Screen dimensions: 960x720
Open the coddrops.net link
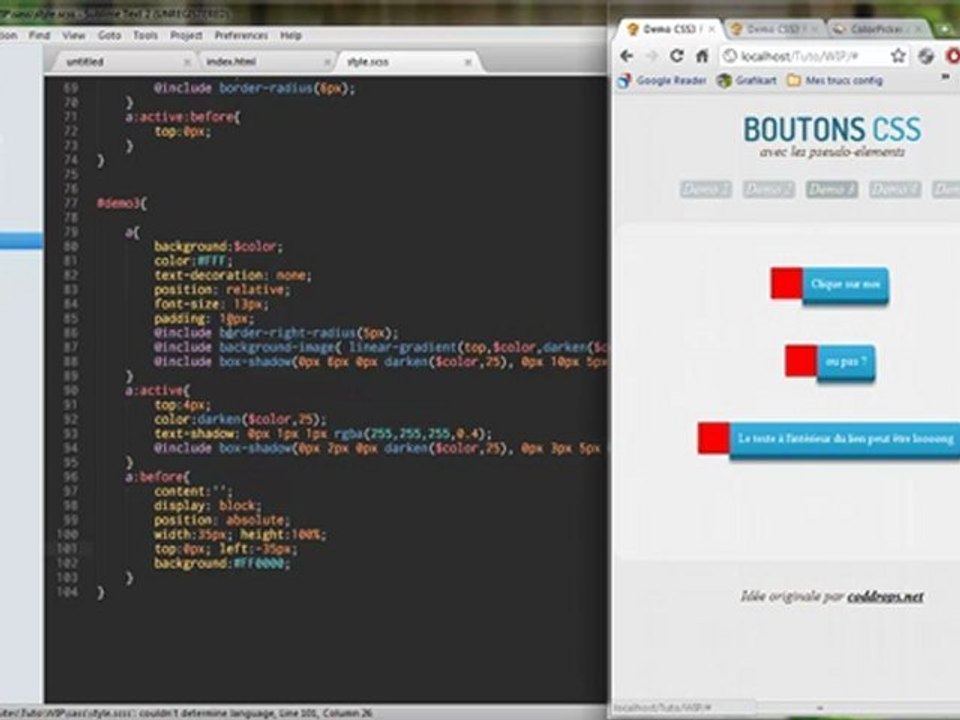coord(885,596)
